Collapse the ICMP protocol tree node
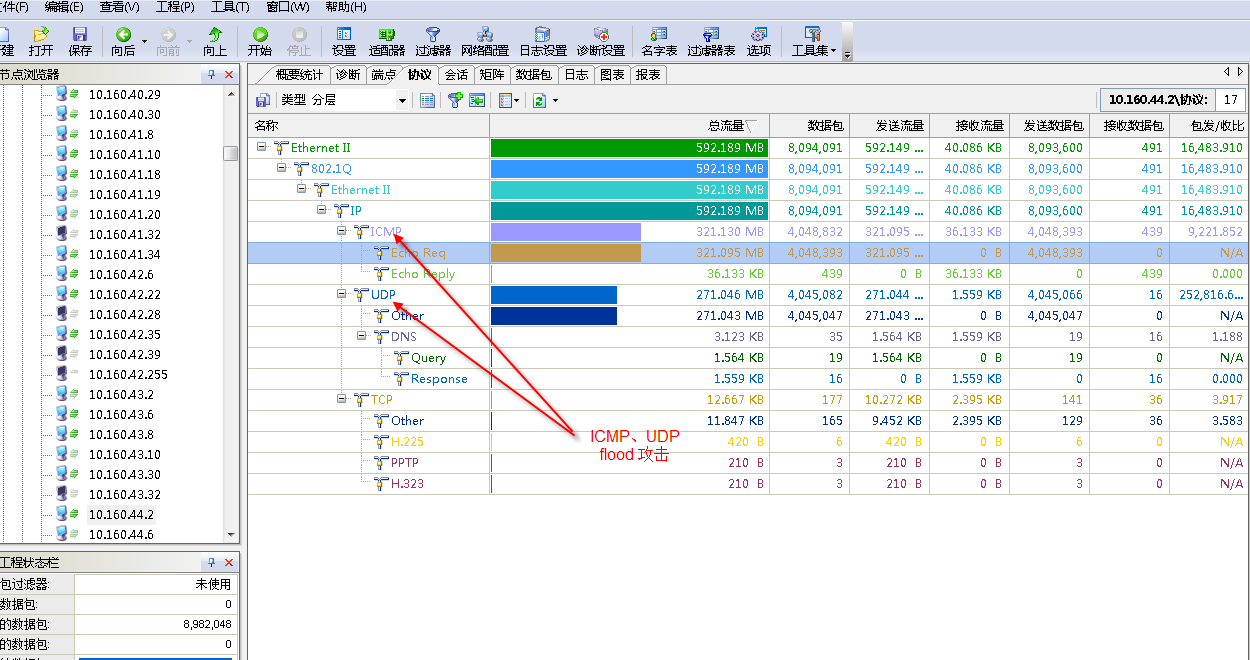This screenshot has height=660, width=1250. click(x=341, y=231)
